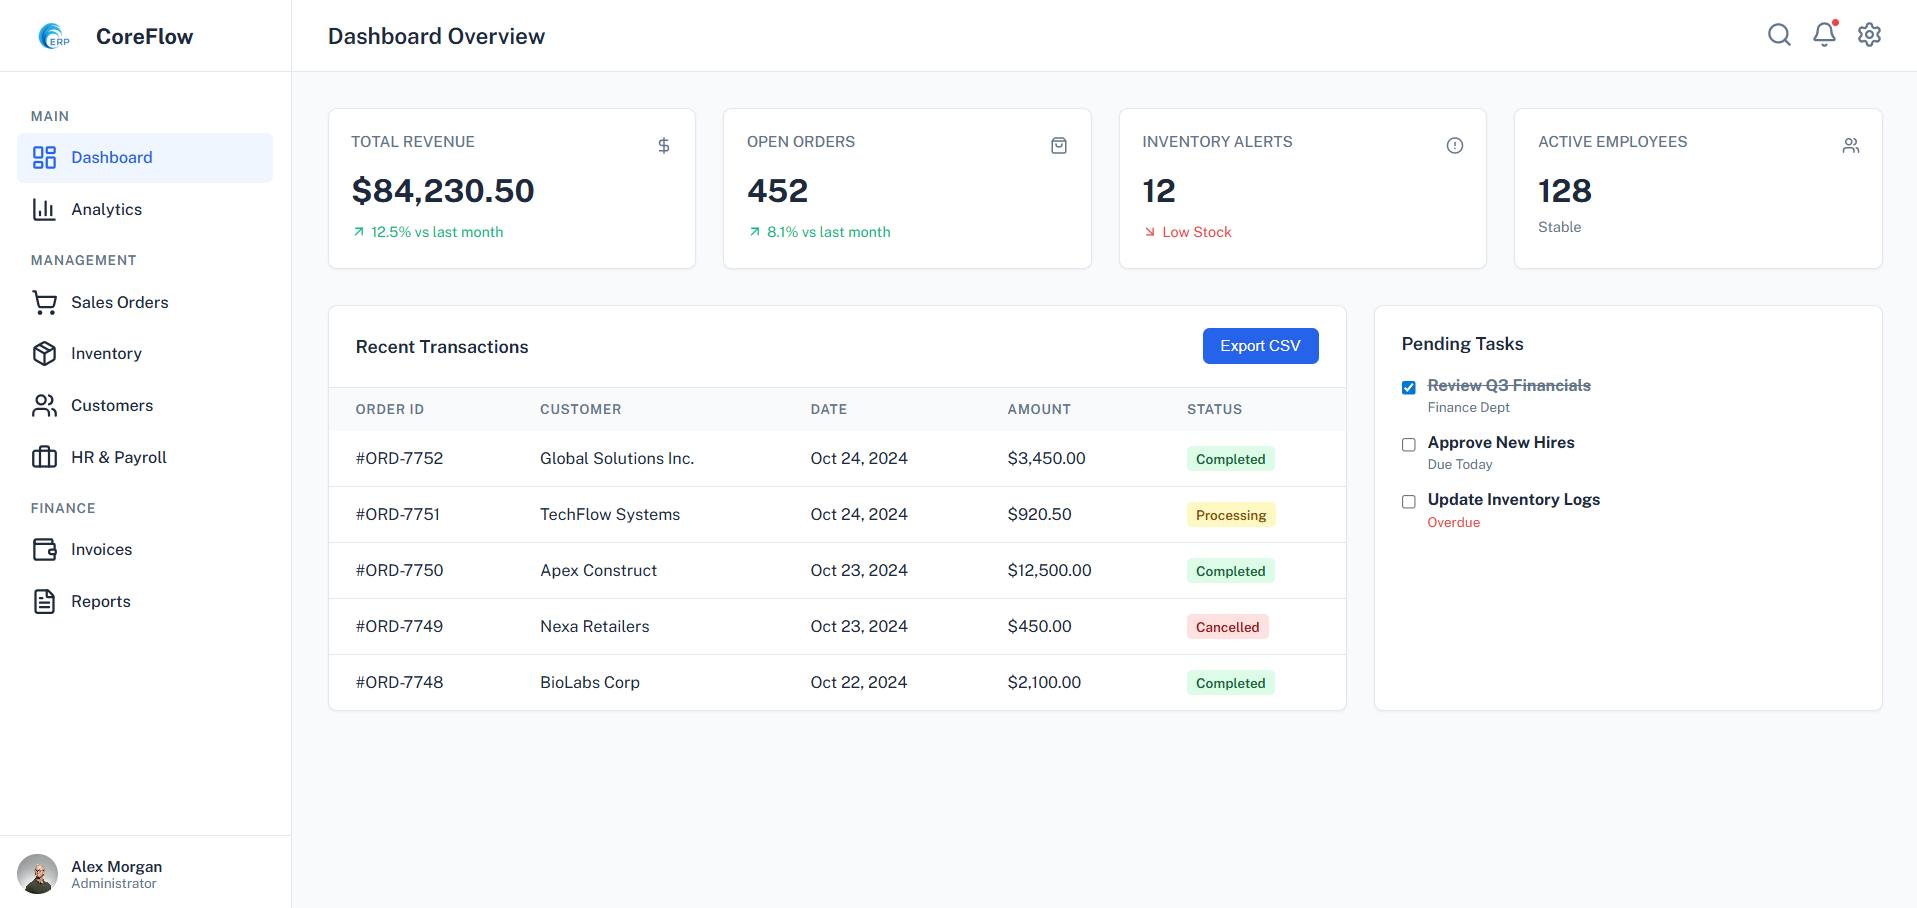The height and width of the screenshot is (908, 1917).
Task: Click the search magnifier icon in header
Action: [1778, 35]
